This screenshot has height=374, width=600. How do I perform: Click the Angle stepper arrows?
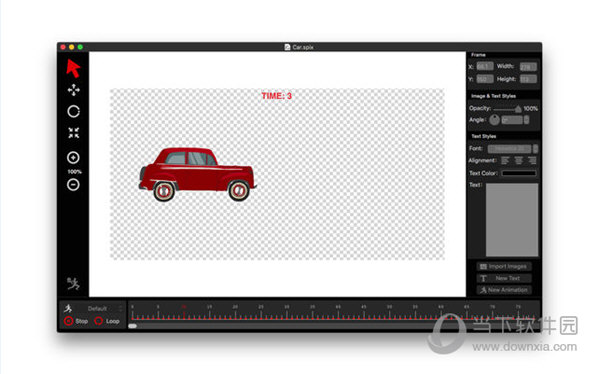tap(527, 120)
